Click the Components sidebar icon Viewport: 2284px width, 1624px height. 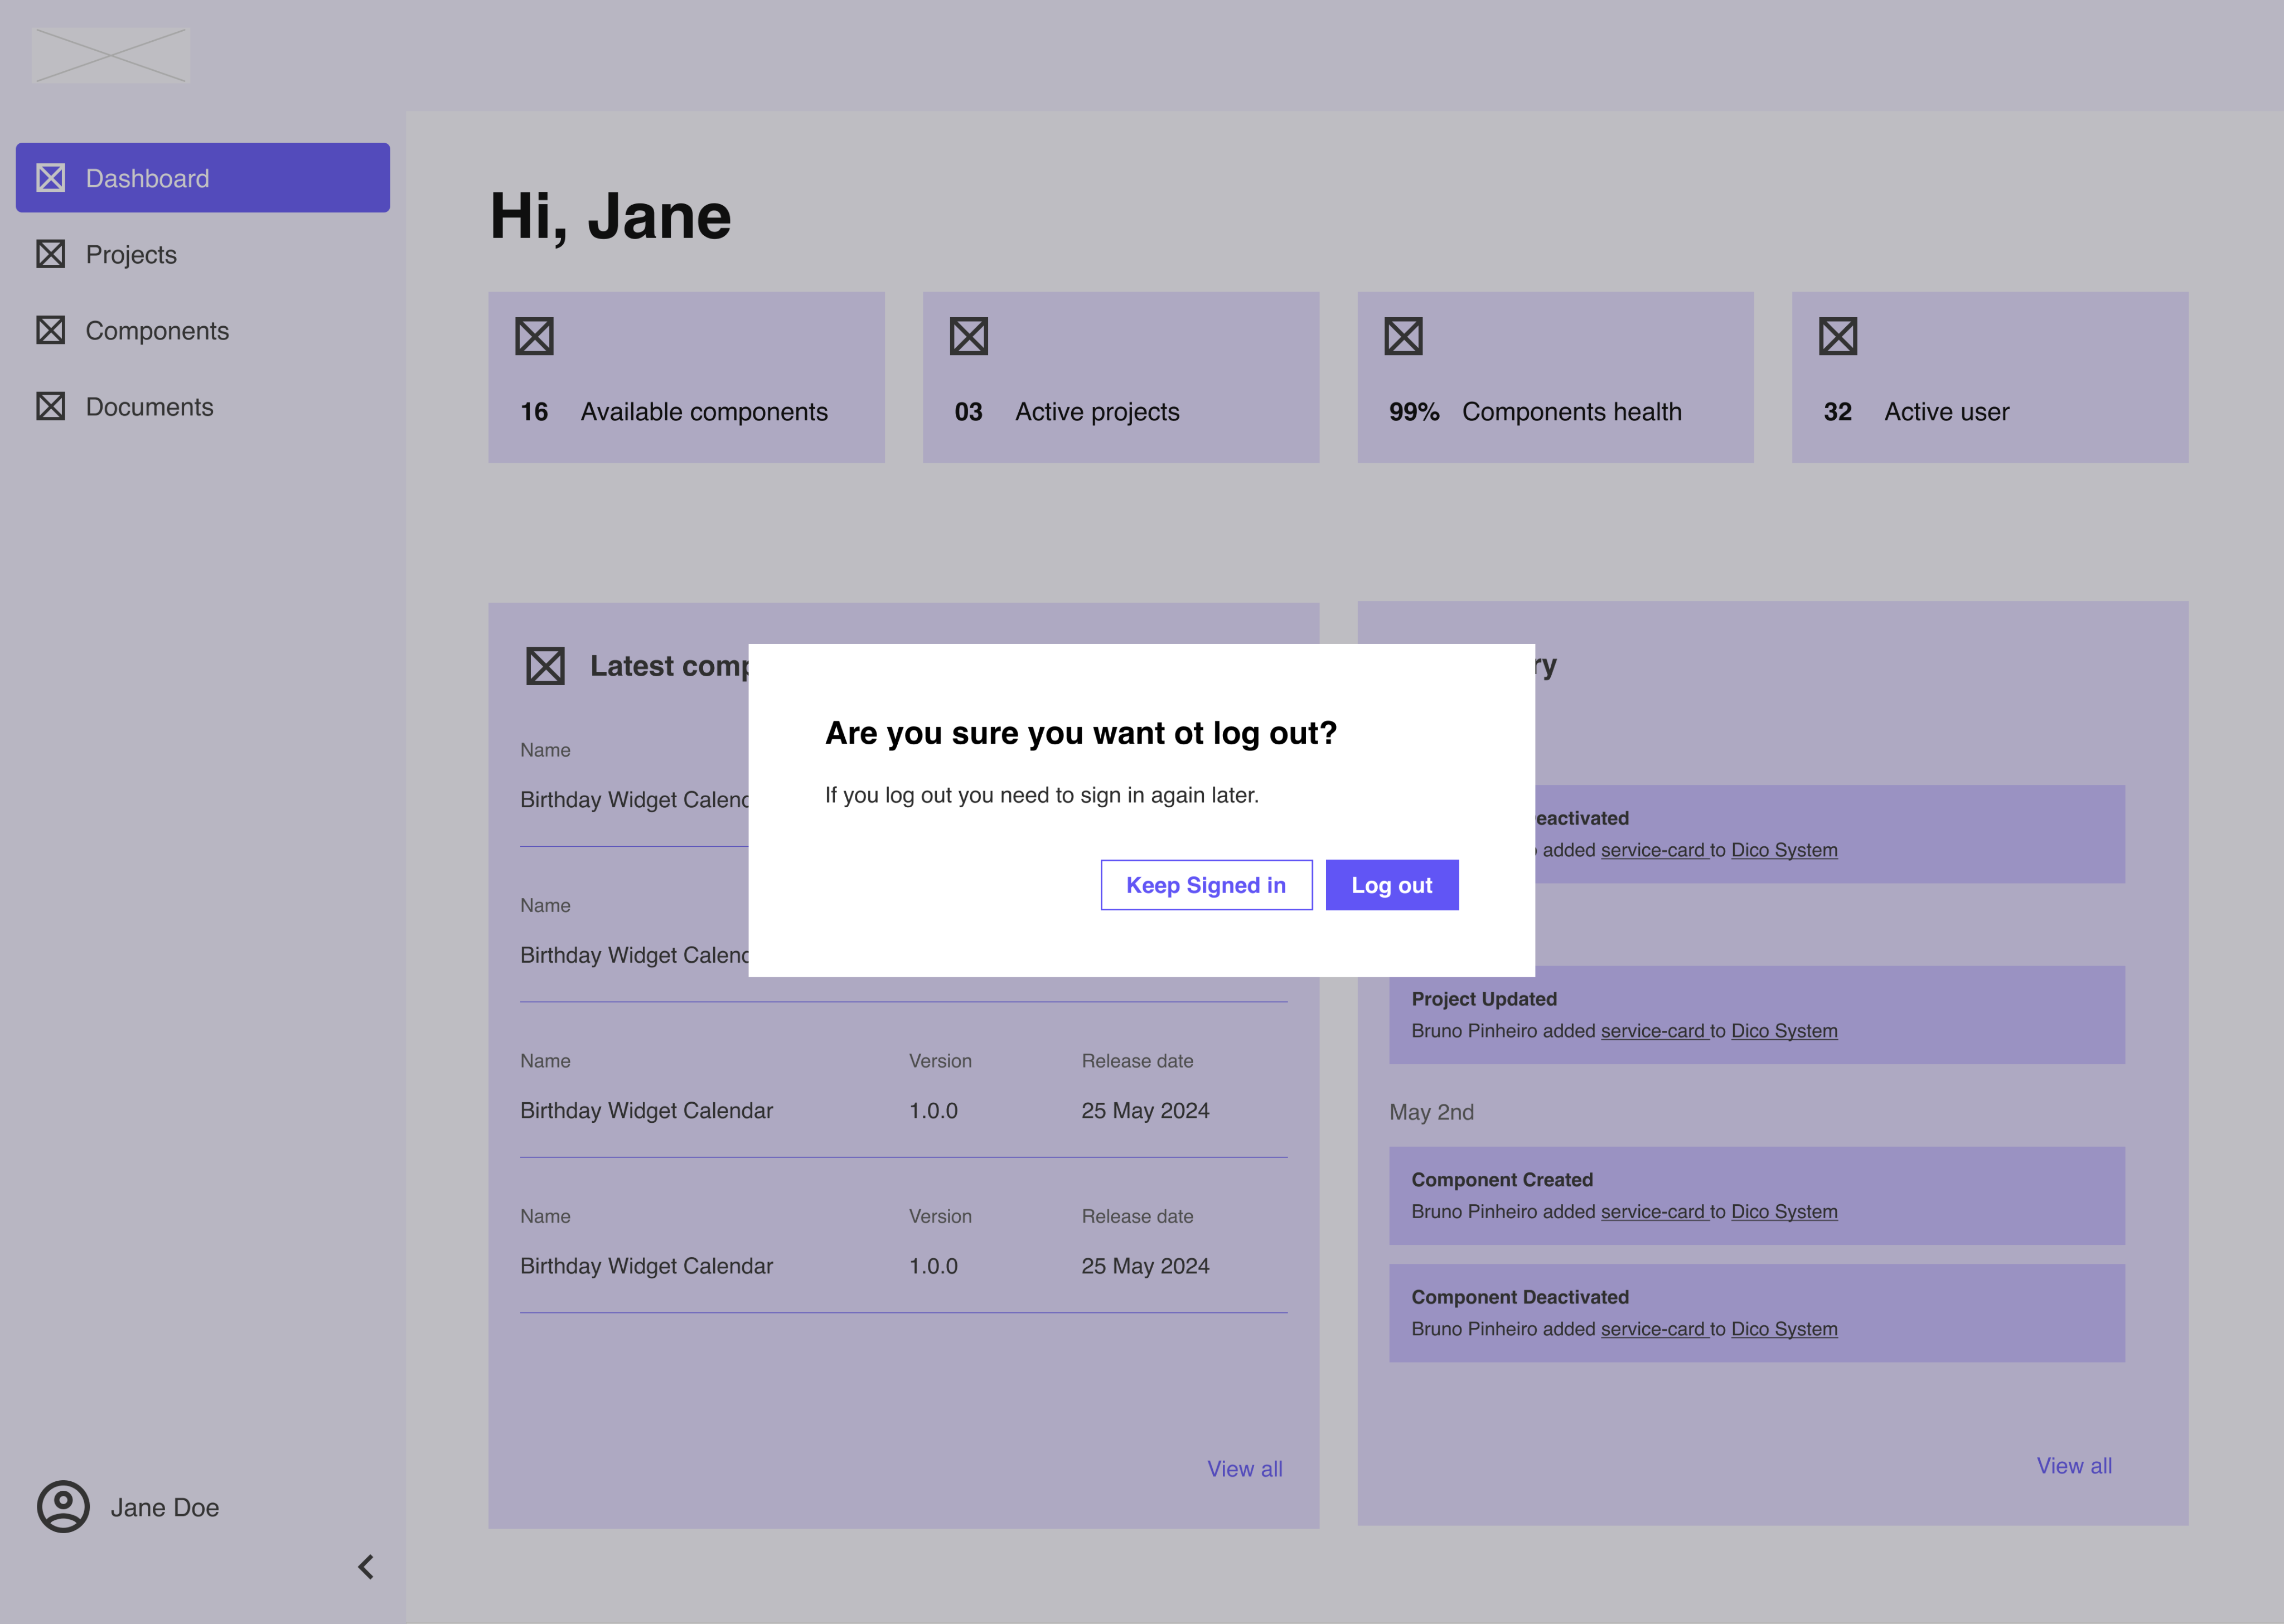tap(51, 330)
